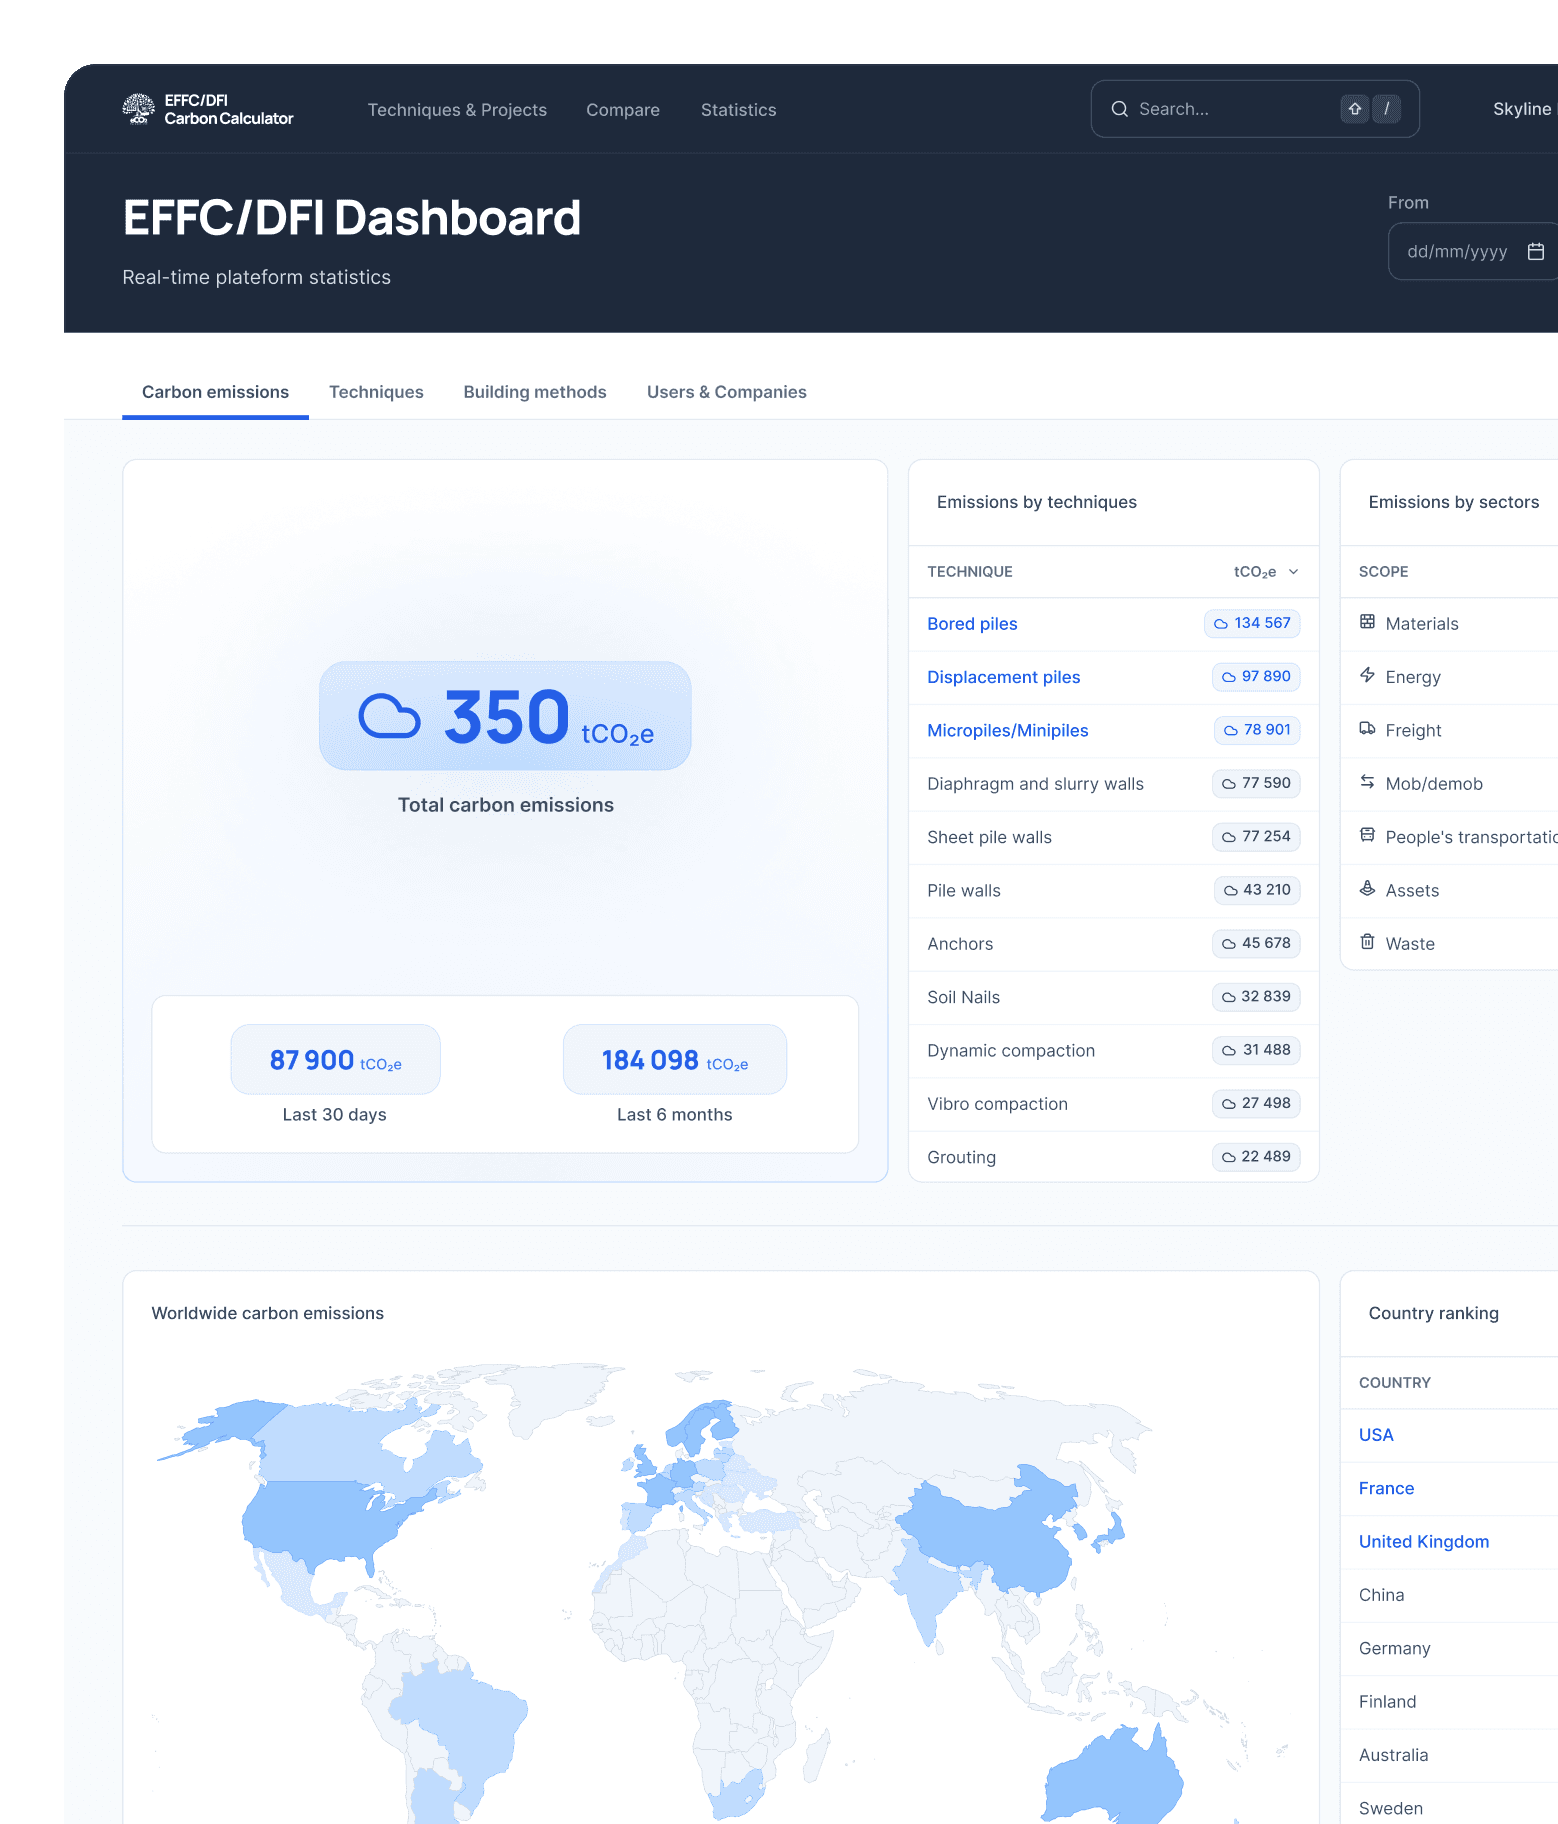Screen dimensions: 1558x1824
Task: Click the slash key shortcut badge
Action: 1386,109
